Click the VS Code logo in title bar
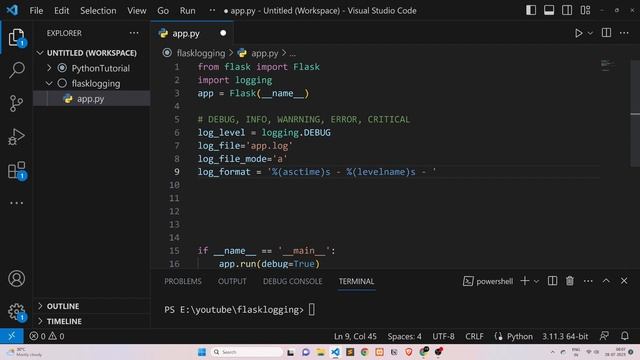This screenshot has height=360, width=640. tap(12, 10)
